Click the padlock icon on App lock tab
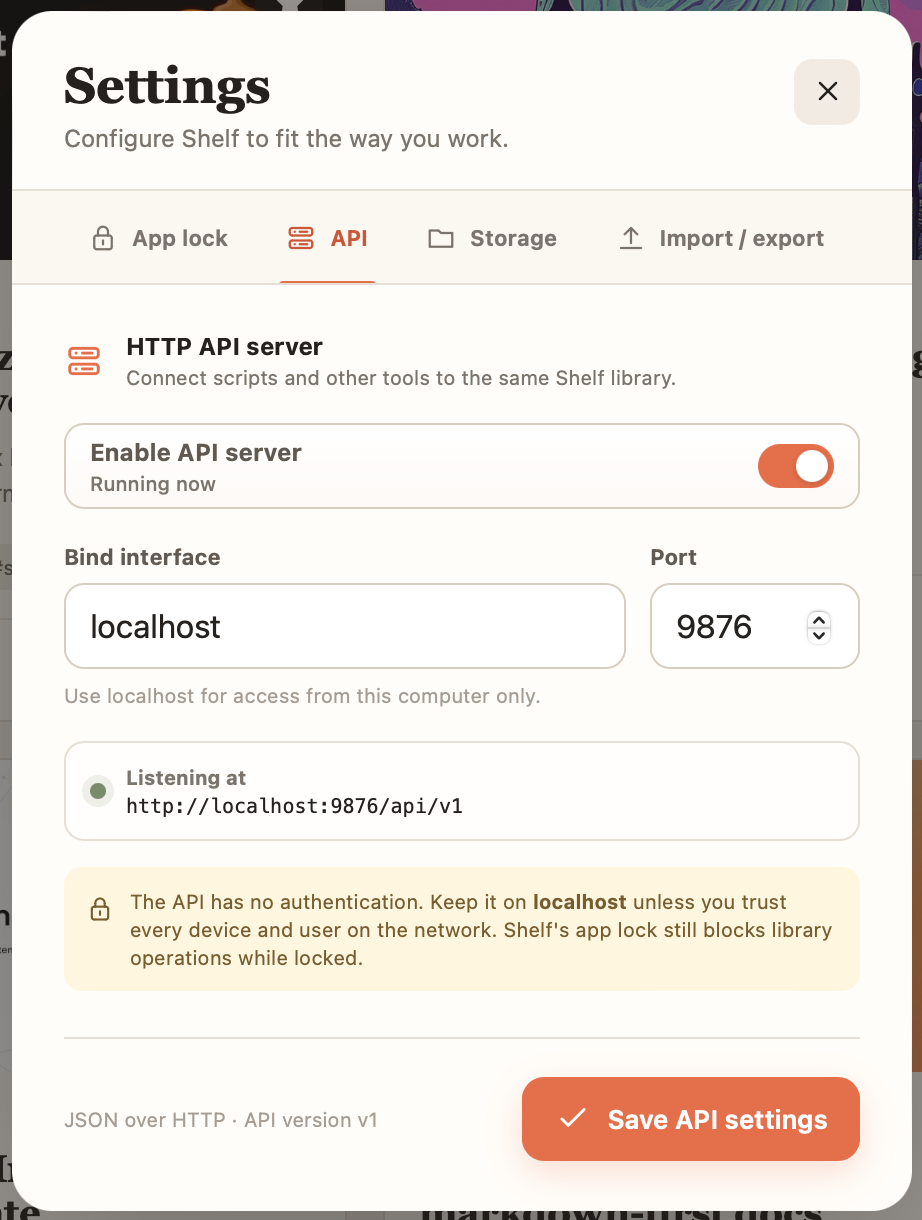This screenshot has height=1220, width=922. tap(102, 239)
